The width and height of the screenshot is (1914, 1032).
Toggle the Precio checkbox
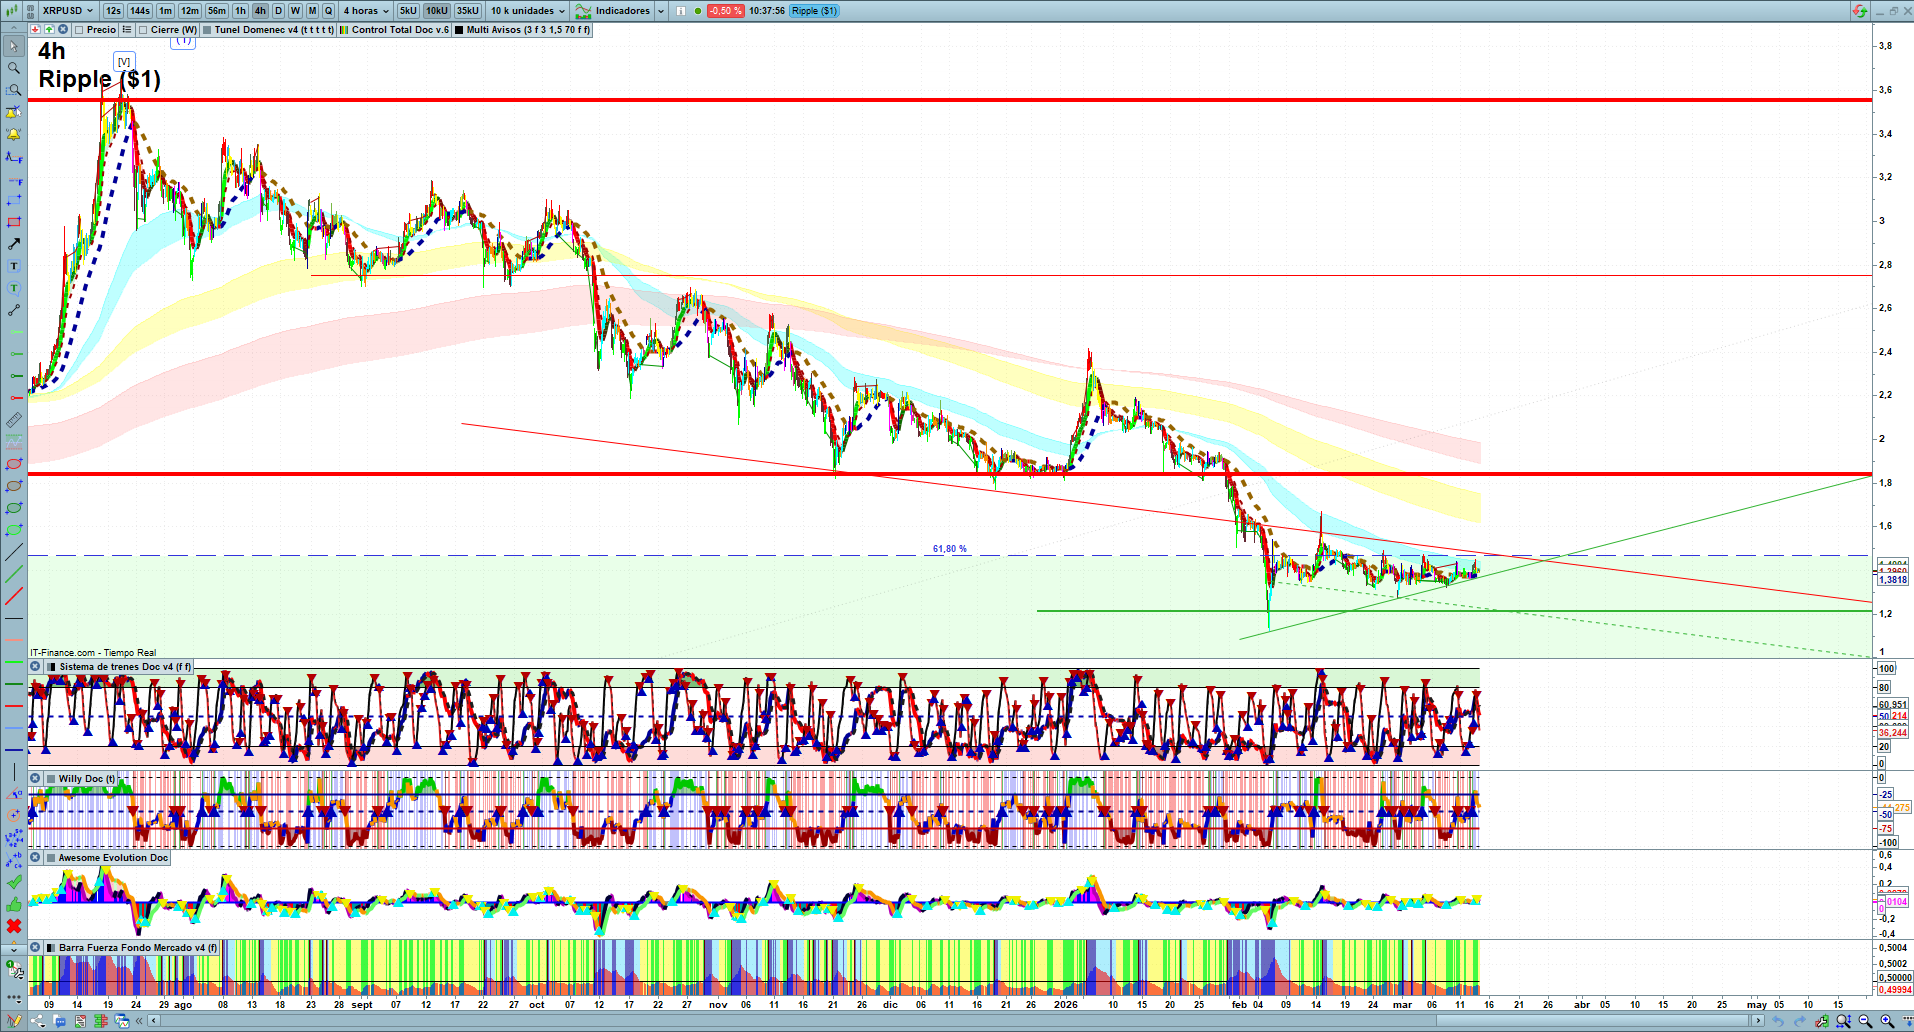coord(79,30)
